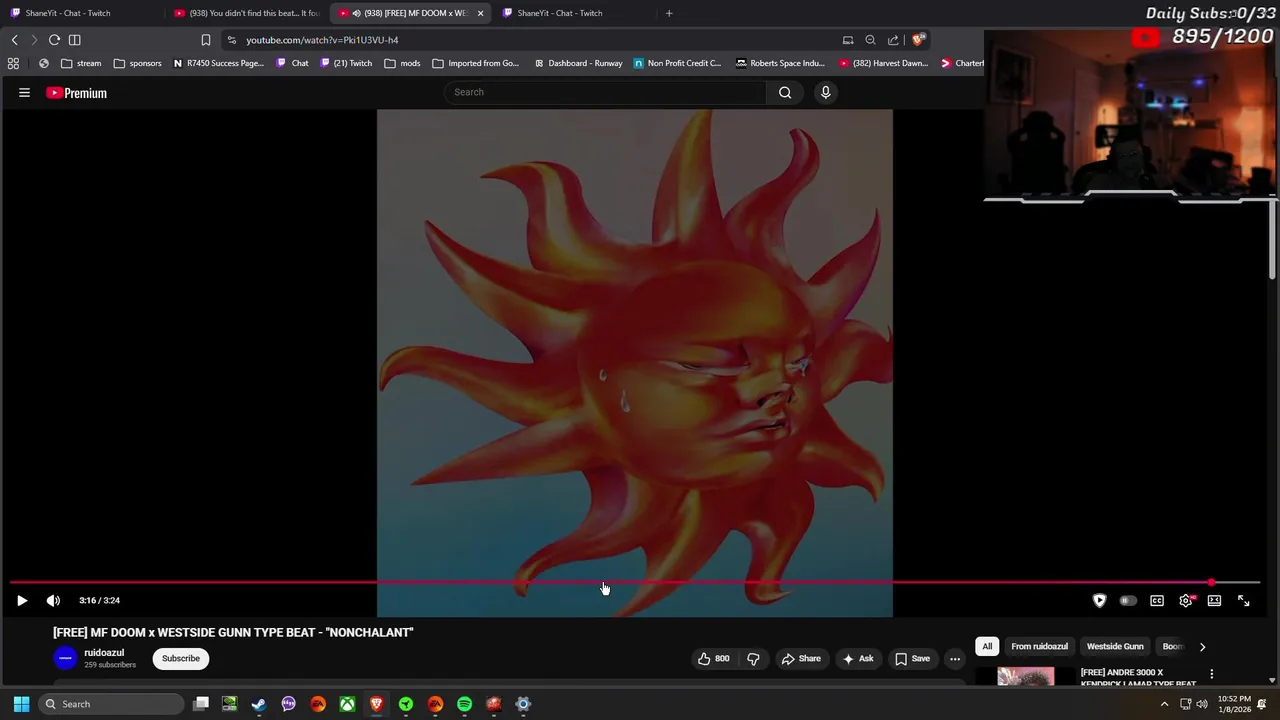Open the ruidoazul channel avatar
This screenshot has width=1280, height=720.
point(65,658)
